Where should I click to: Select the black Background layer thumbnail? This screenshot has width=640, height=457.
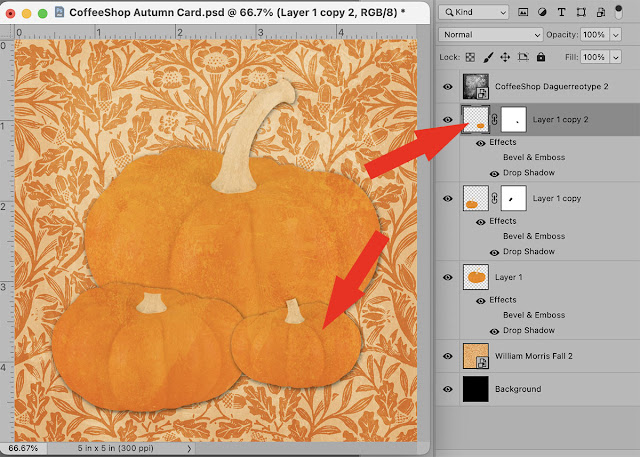(x=476, y=389)
